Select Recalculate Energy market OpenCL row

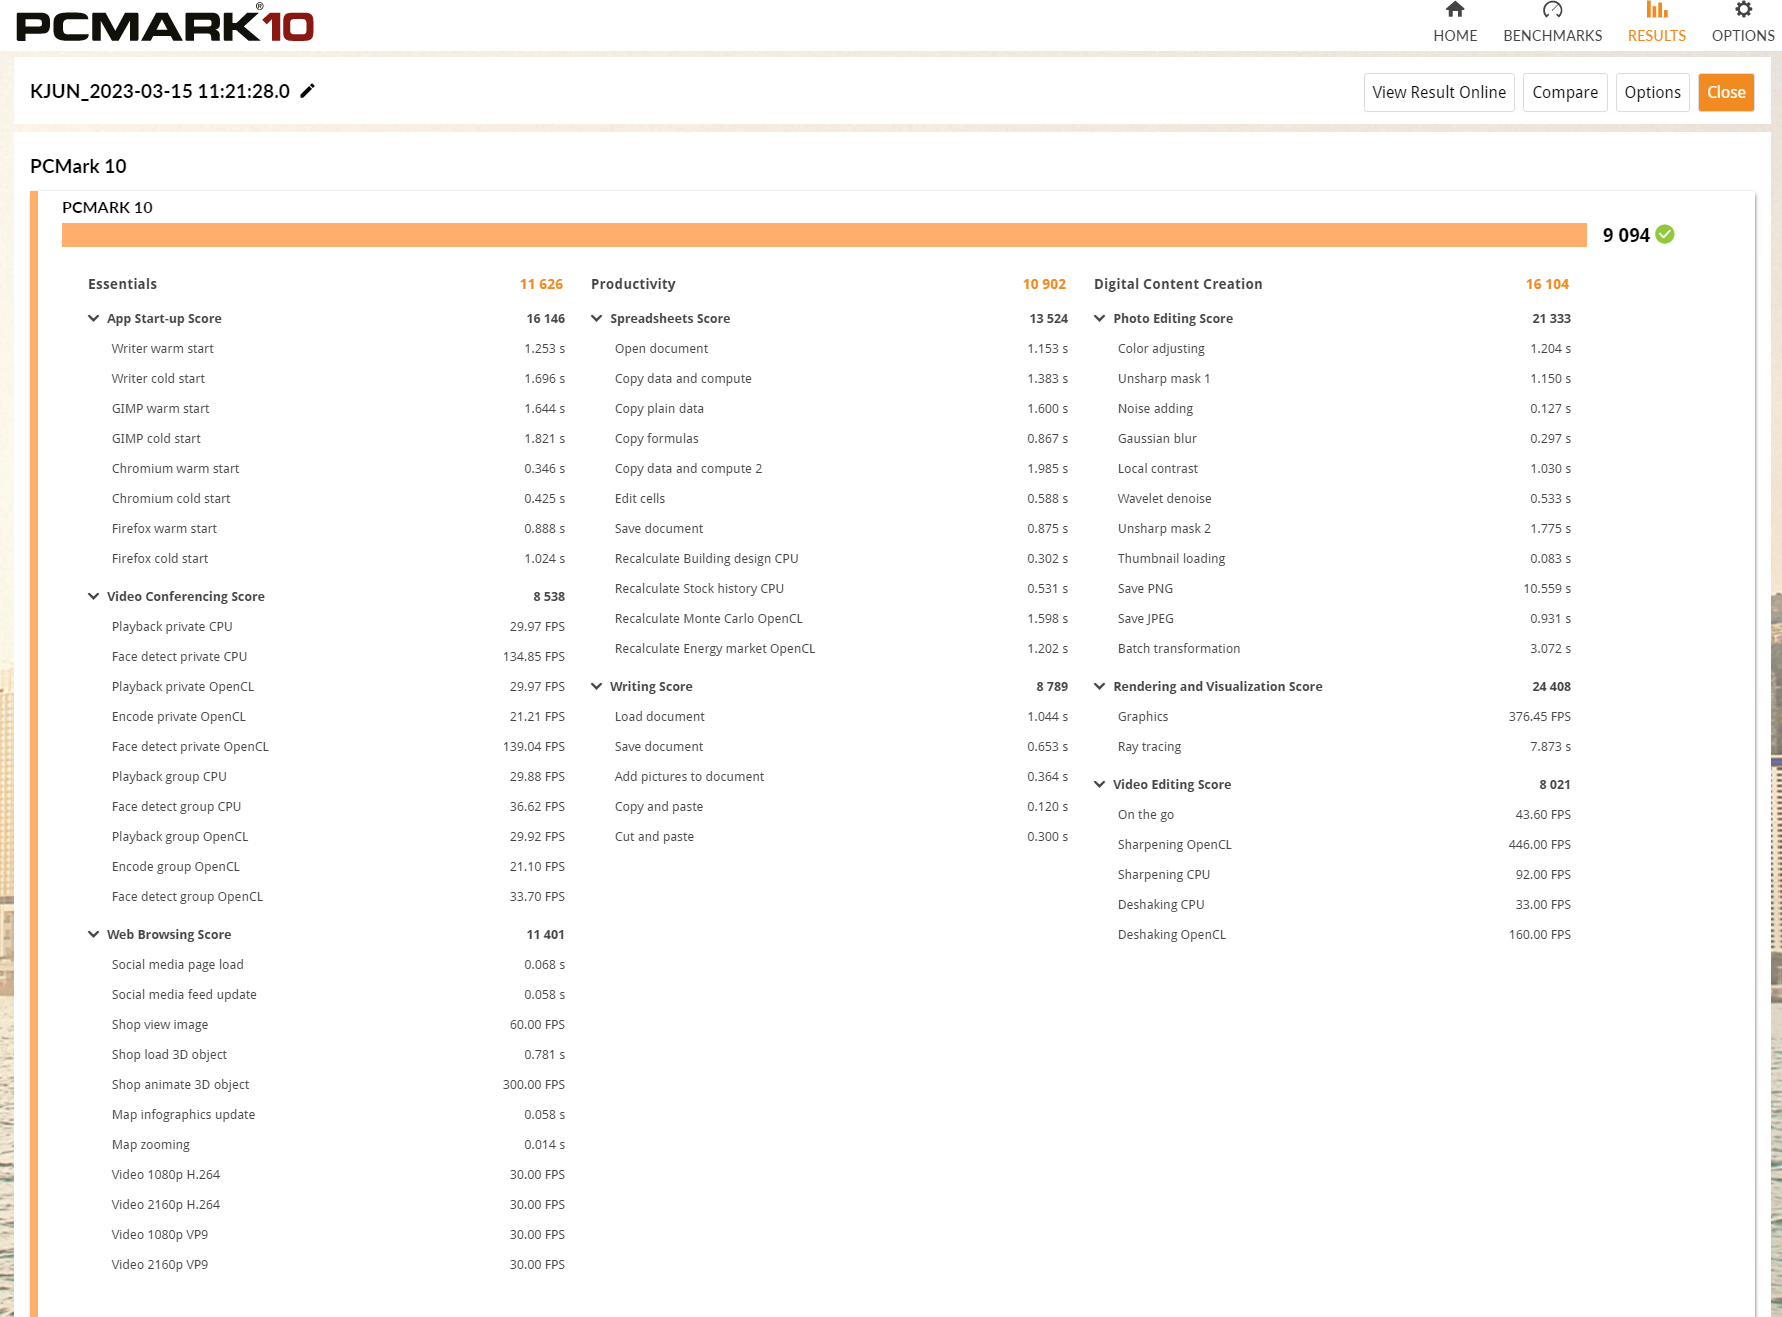click(x=841, y=648)
